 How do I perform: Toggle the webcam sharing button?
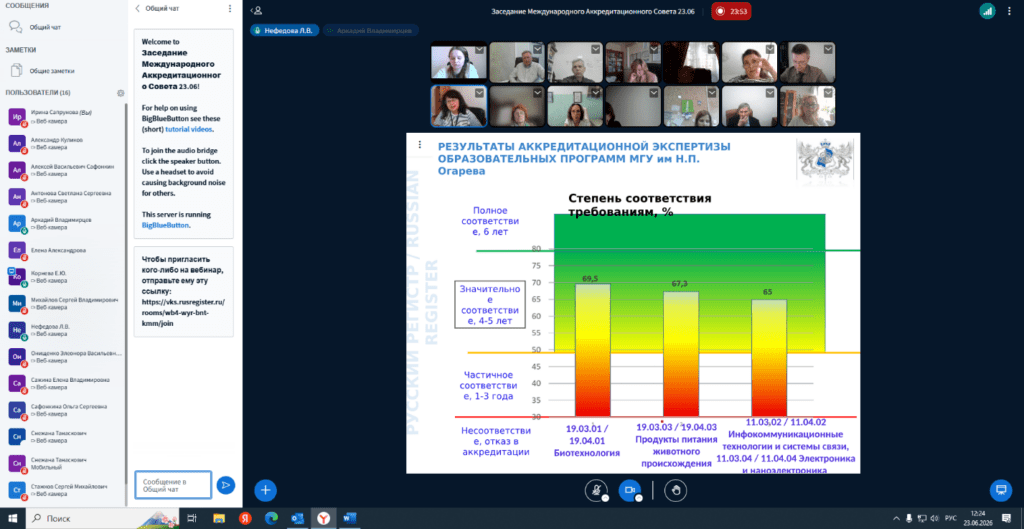pos(630,490)
